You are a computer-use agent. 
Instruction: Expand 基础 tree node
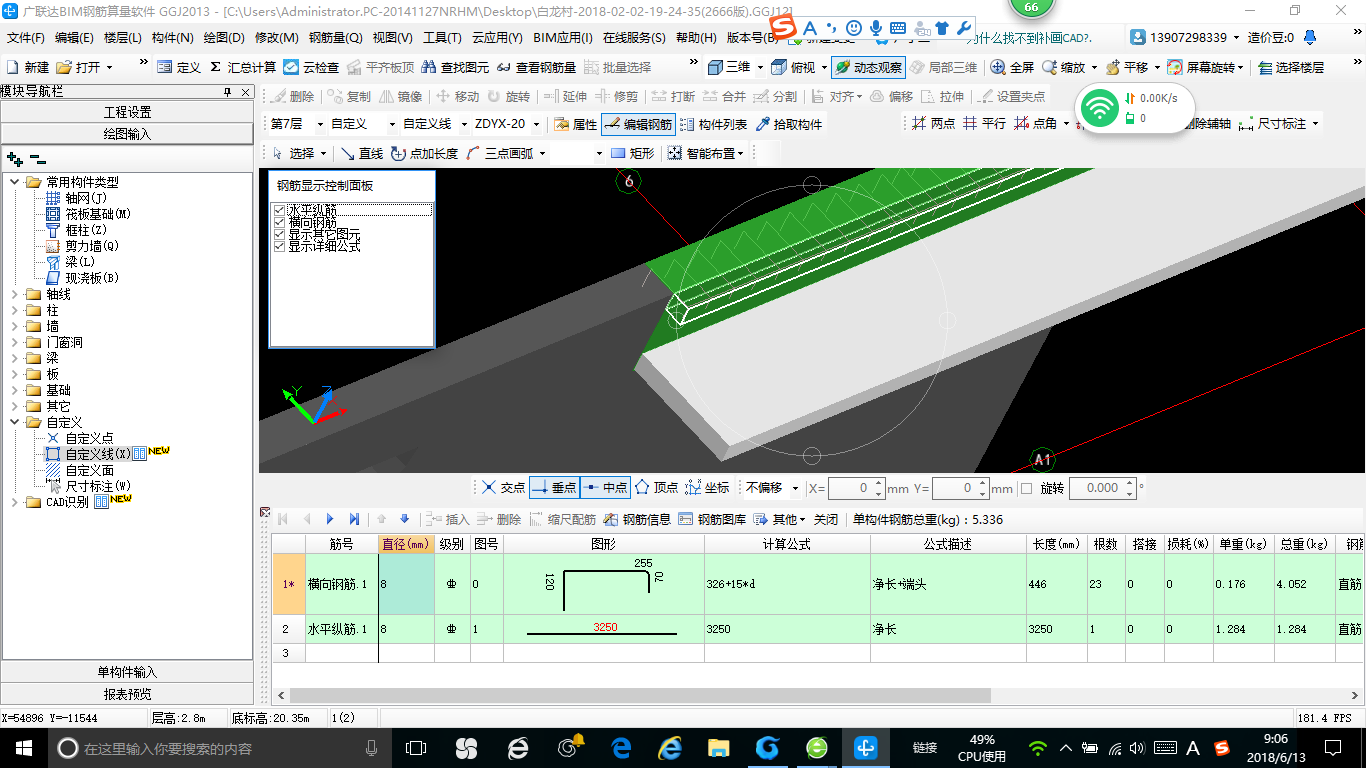click(x=16, y=390)
